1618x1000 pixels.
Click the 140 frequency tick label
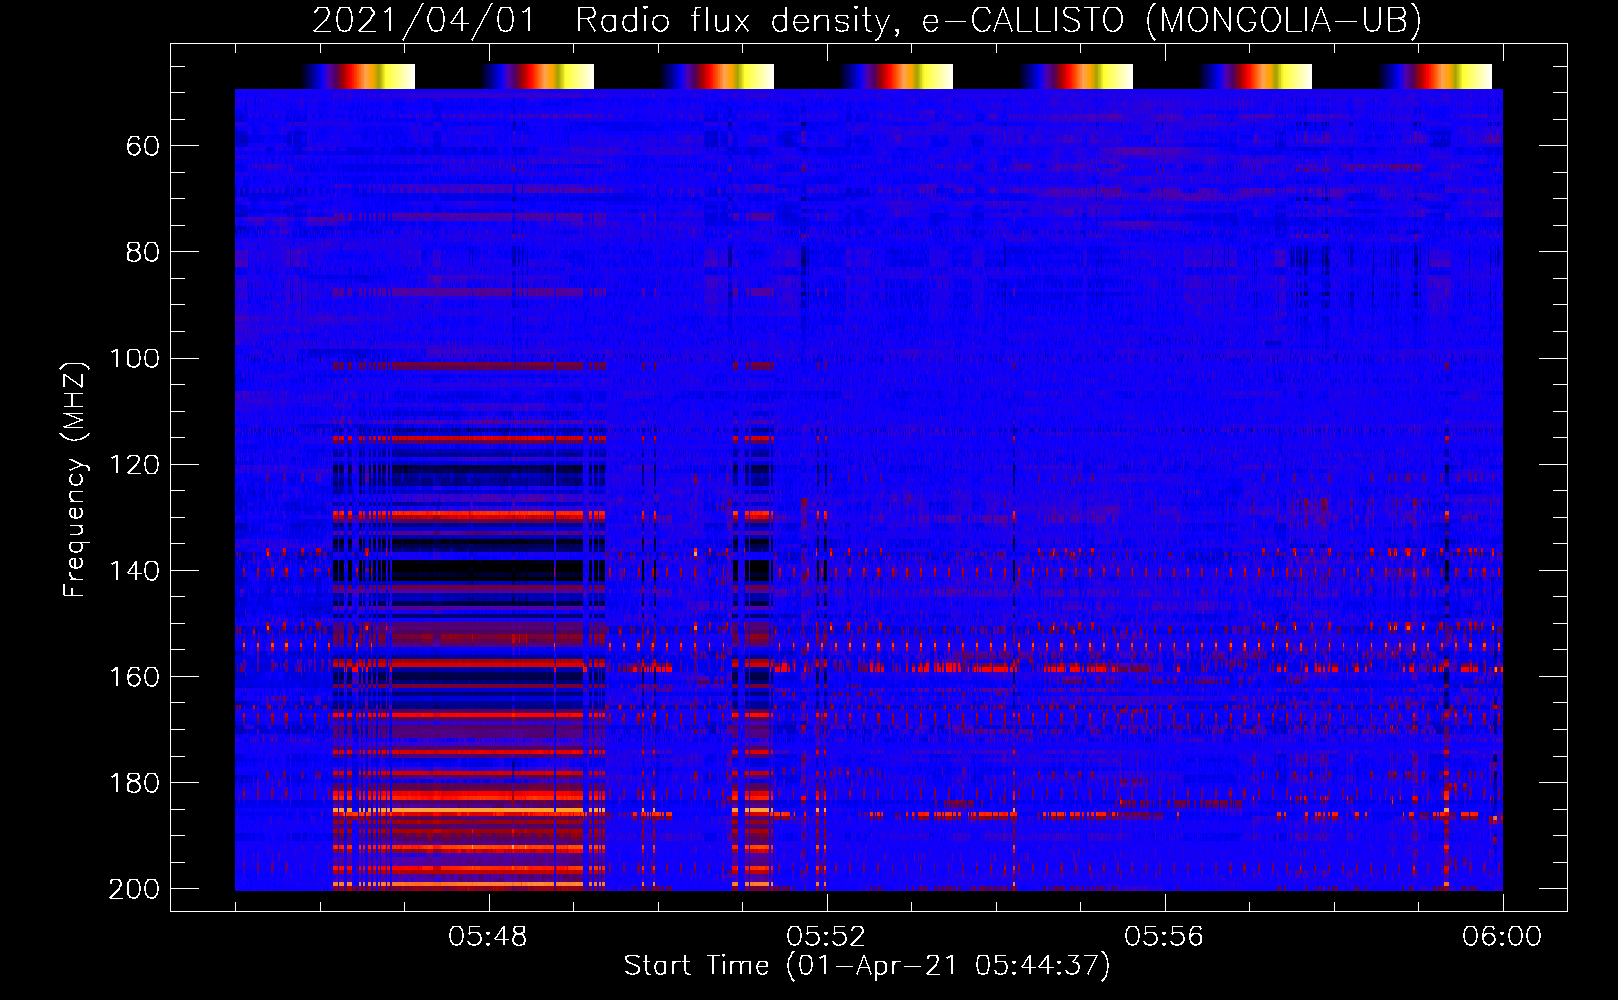[135, 571]
